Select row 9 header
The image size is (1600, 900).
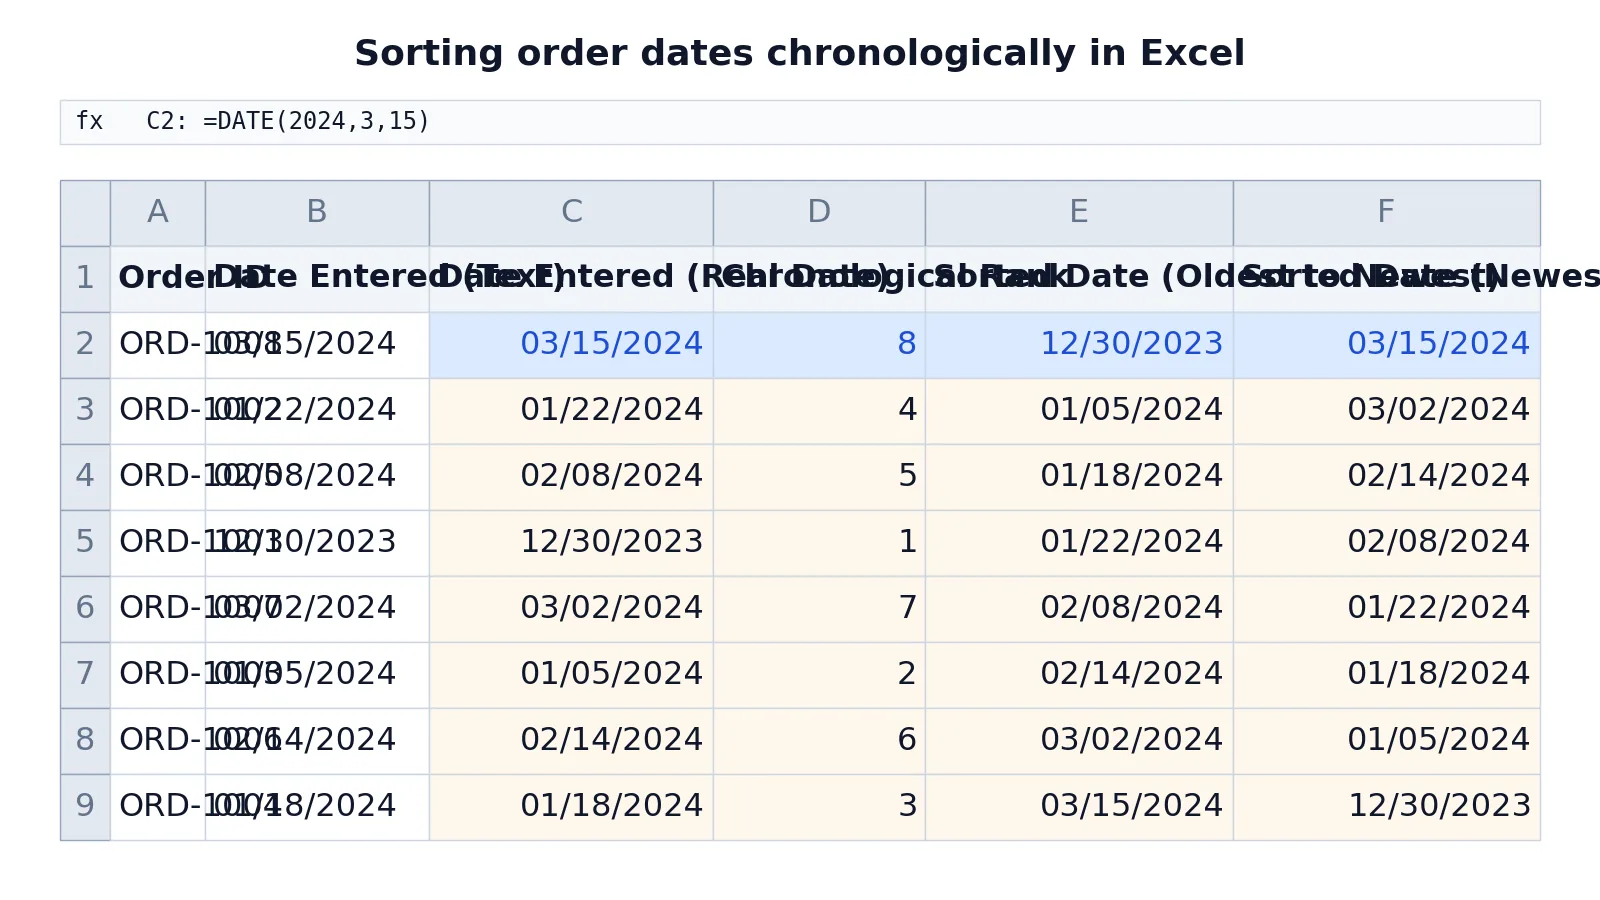click(85, 807)
